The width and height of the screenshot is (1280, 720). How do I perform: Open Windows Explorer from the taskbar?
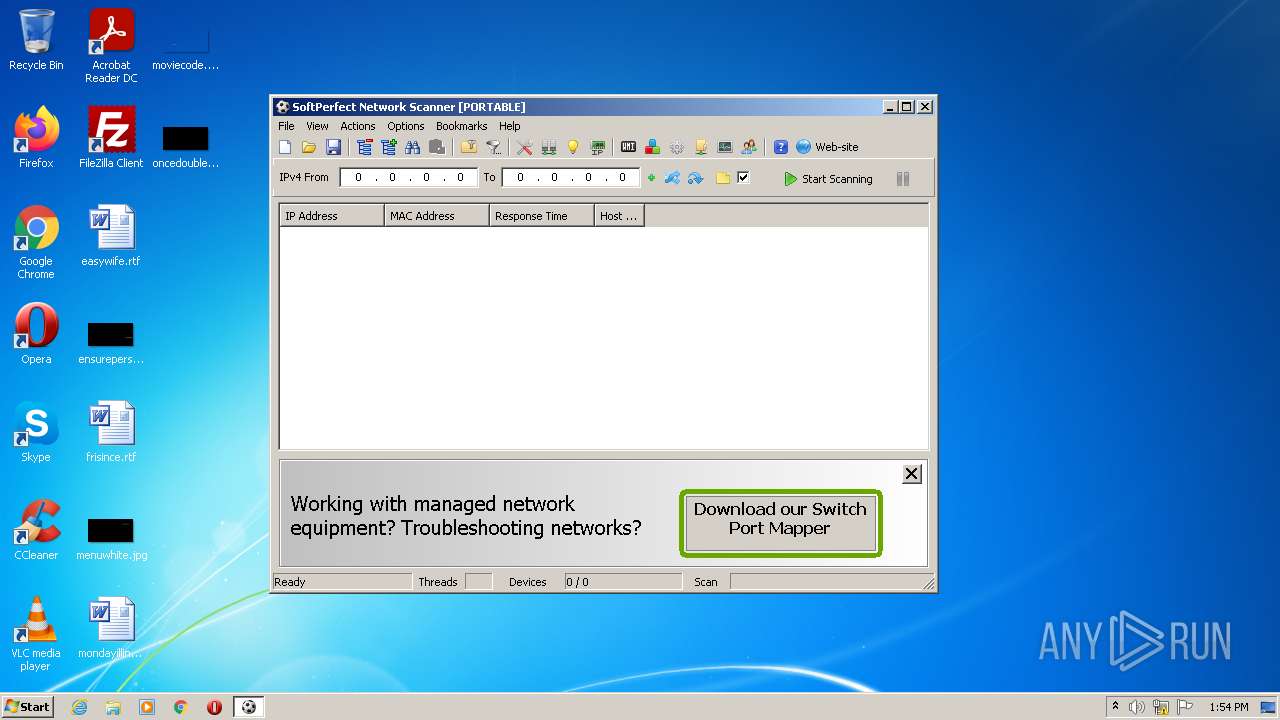(113, 707)
